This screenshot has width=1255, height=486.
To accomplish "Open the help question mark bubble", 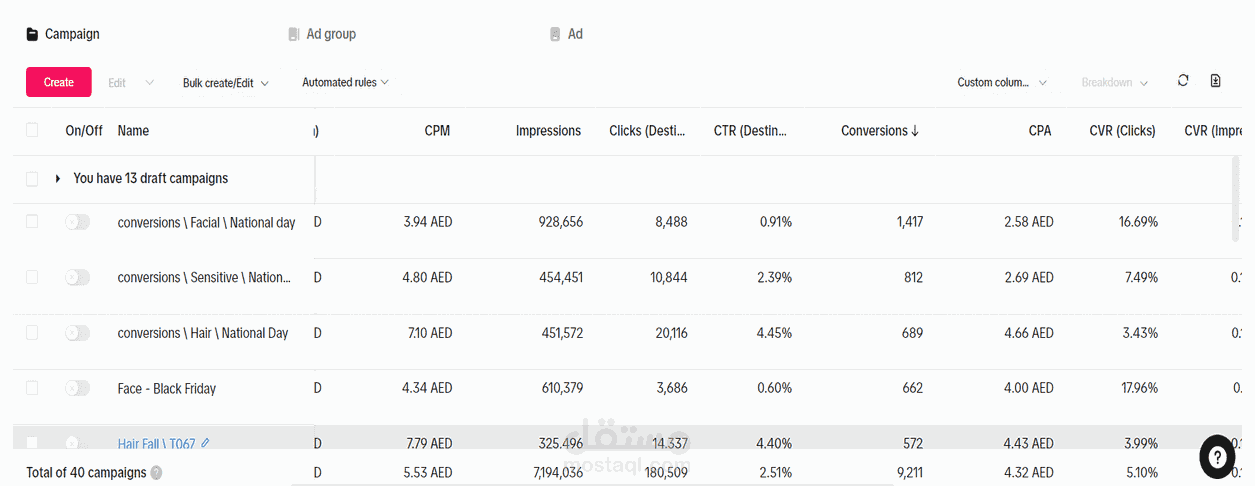I will coord(1217,457).
